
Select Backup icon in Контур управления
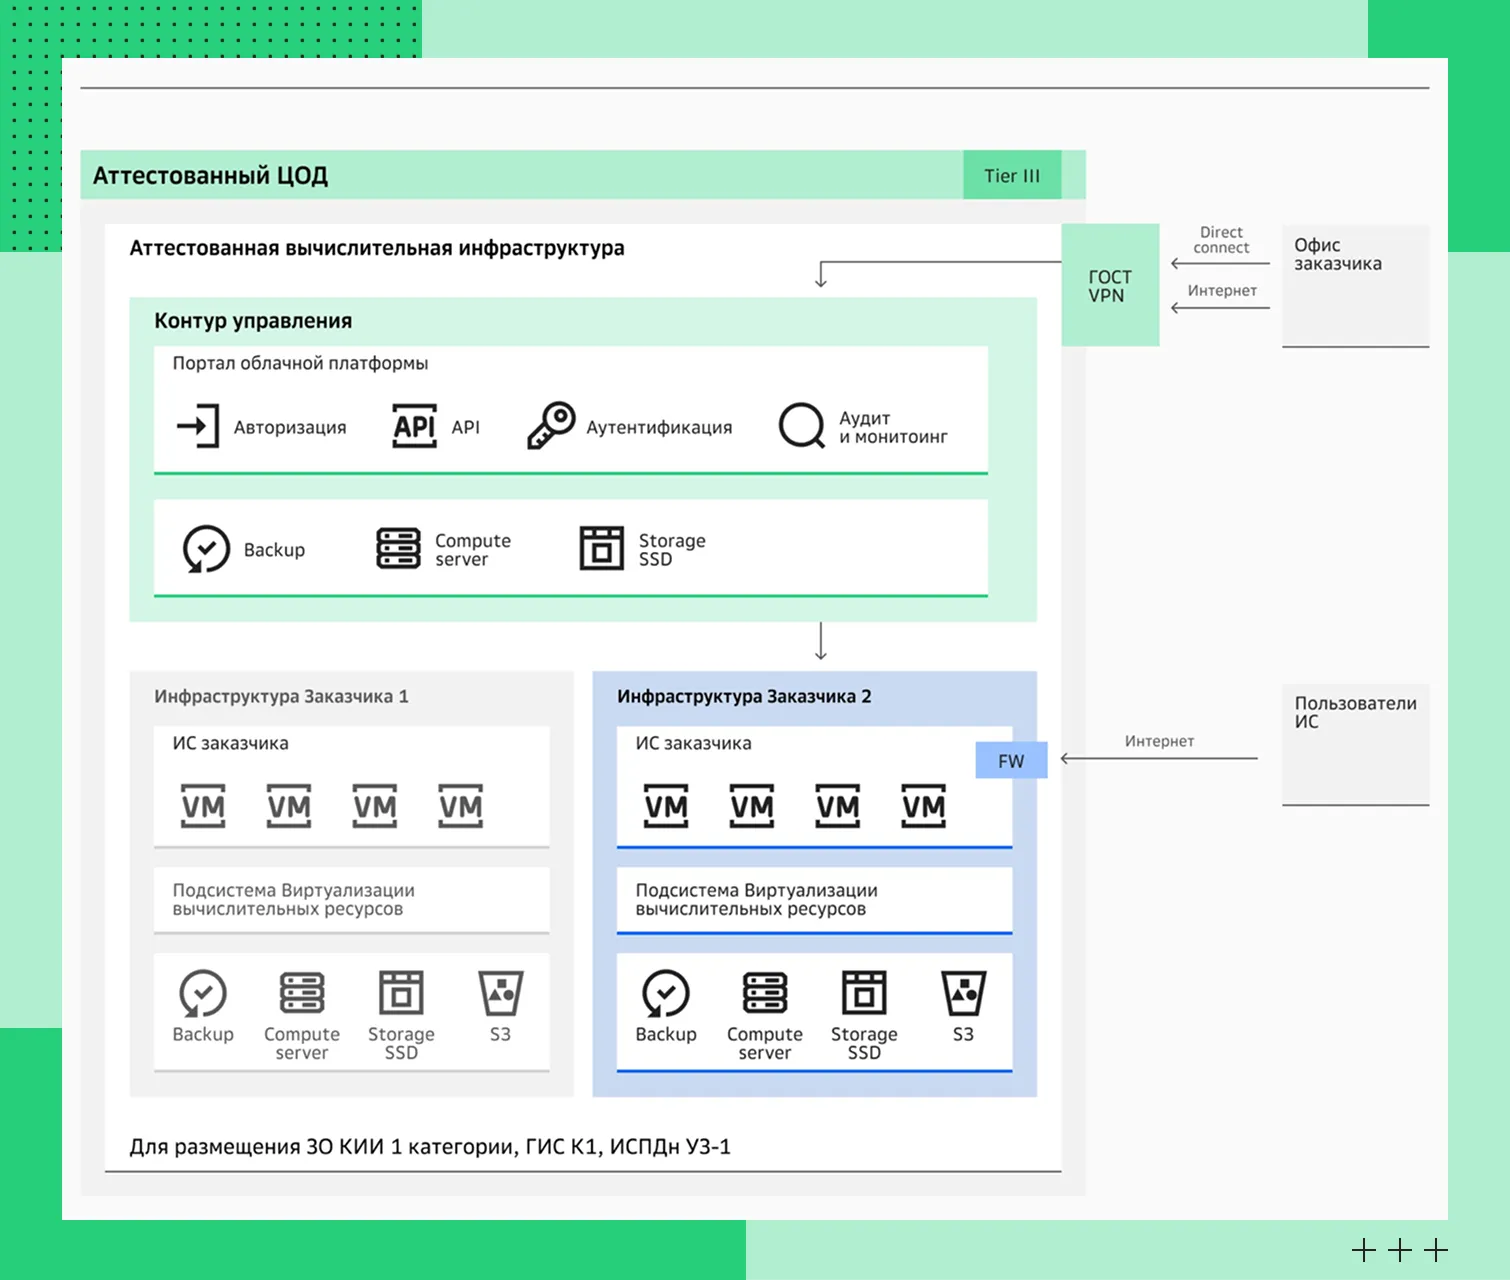pos(206,549)
